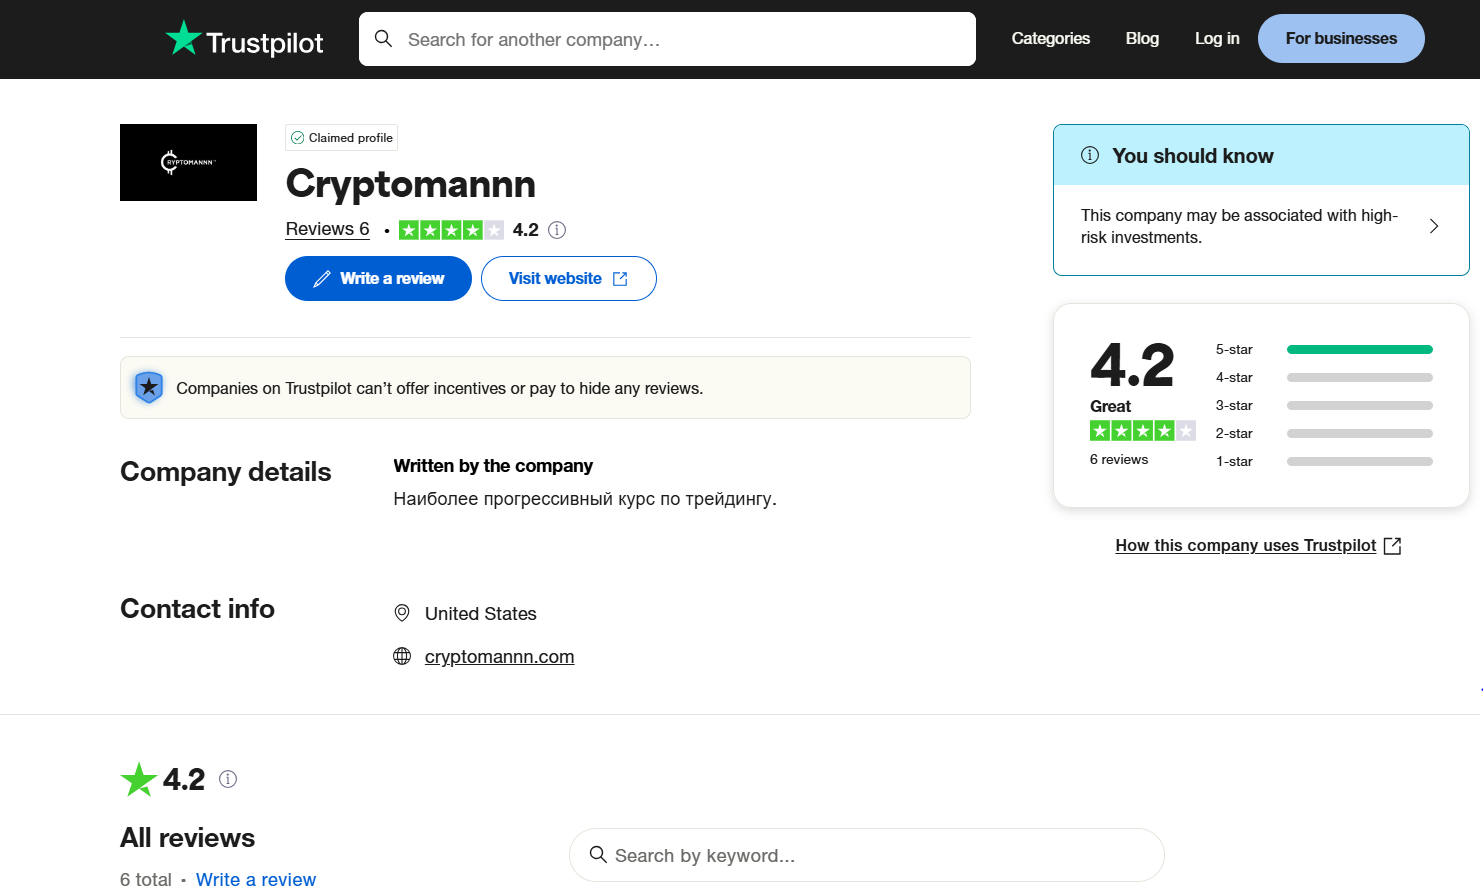This screenshot has width=1483, height=892.
Task: Click the Visit website button
Action: 569,278
